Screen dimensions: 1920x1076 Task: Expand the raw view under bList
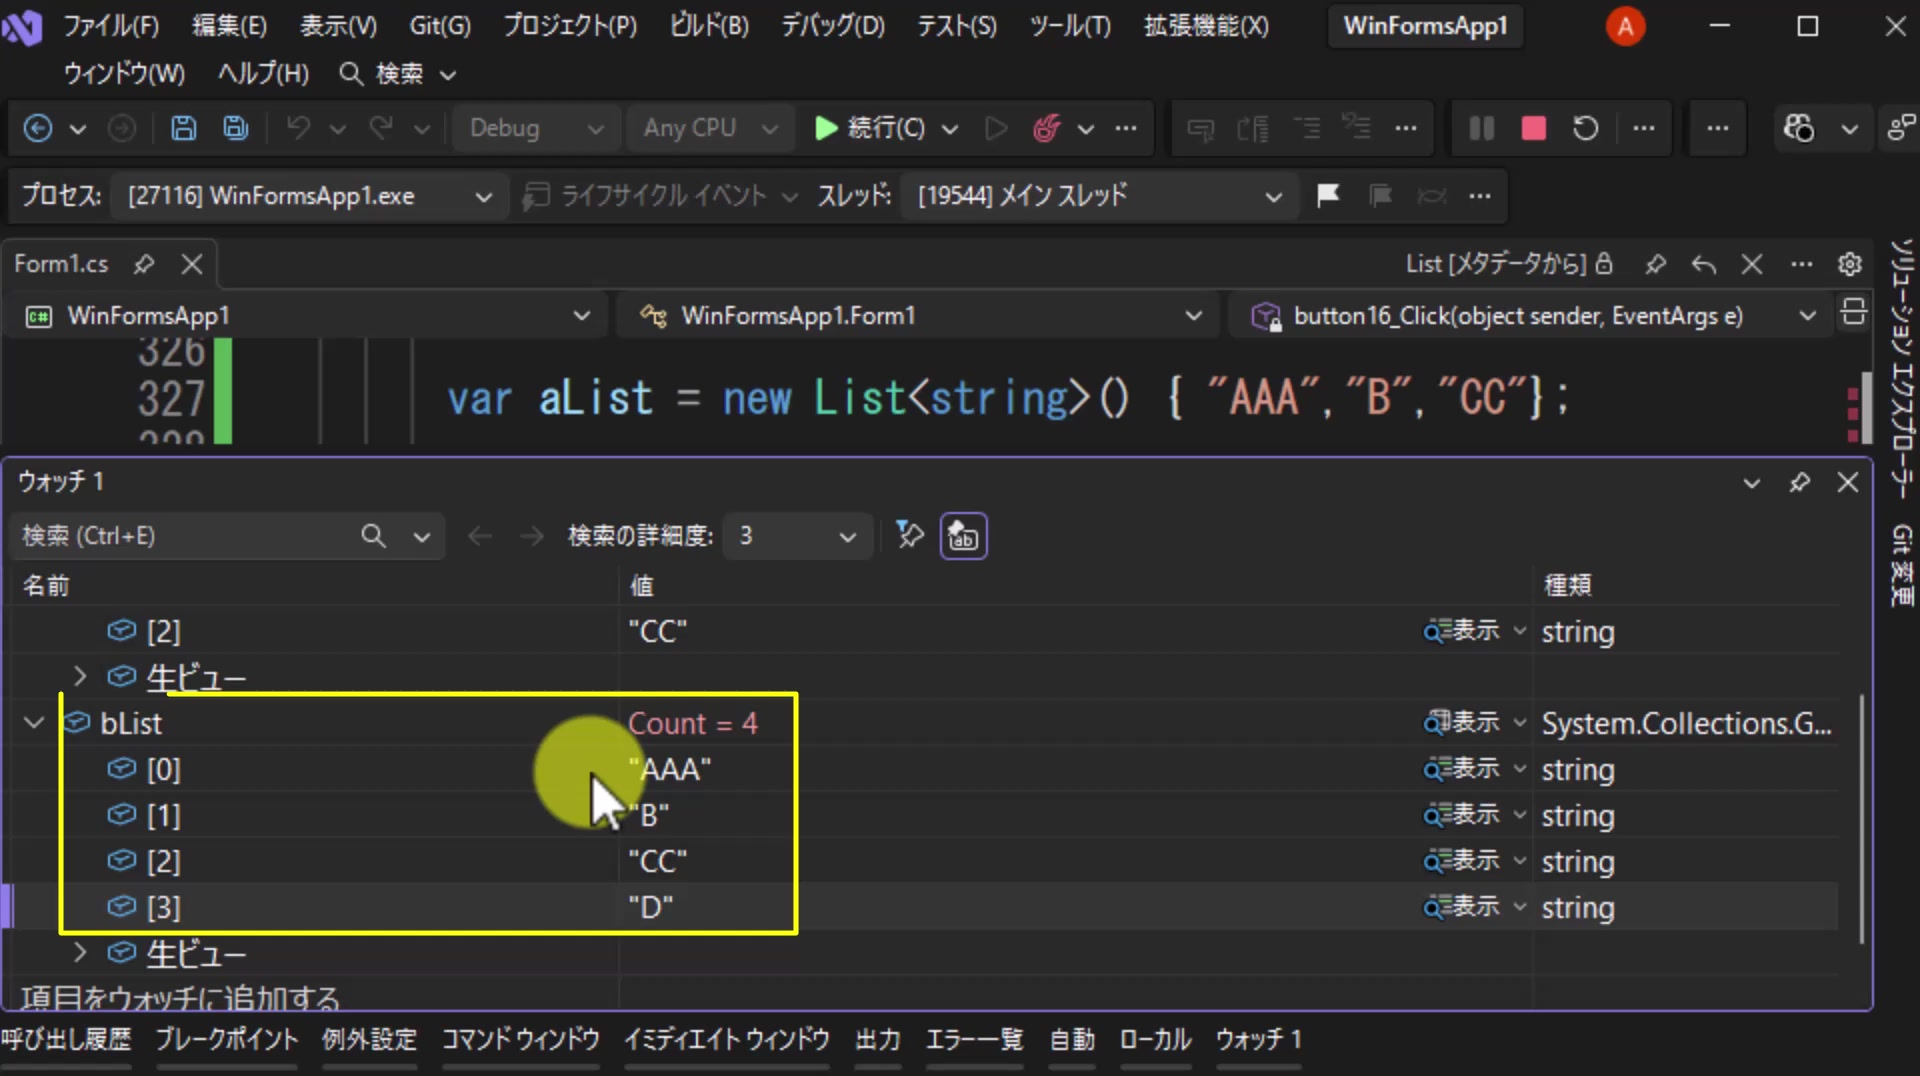(80, 953)
